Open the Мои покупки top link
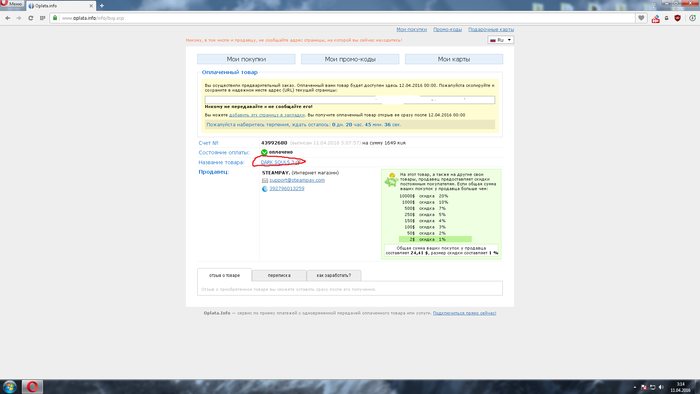 411,29
